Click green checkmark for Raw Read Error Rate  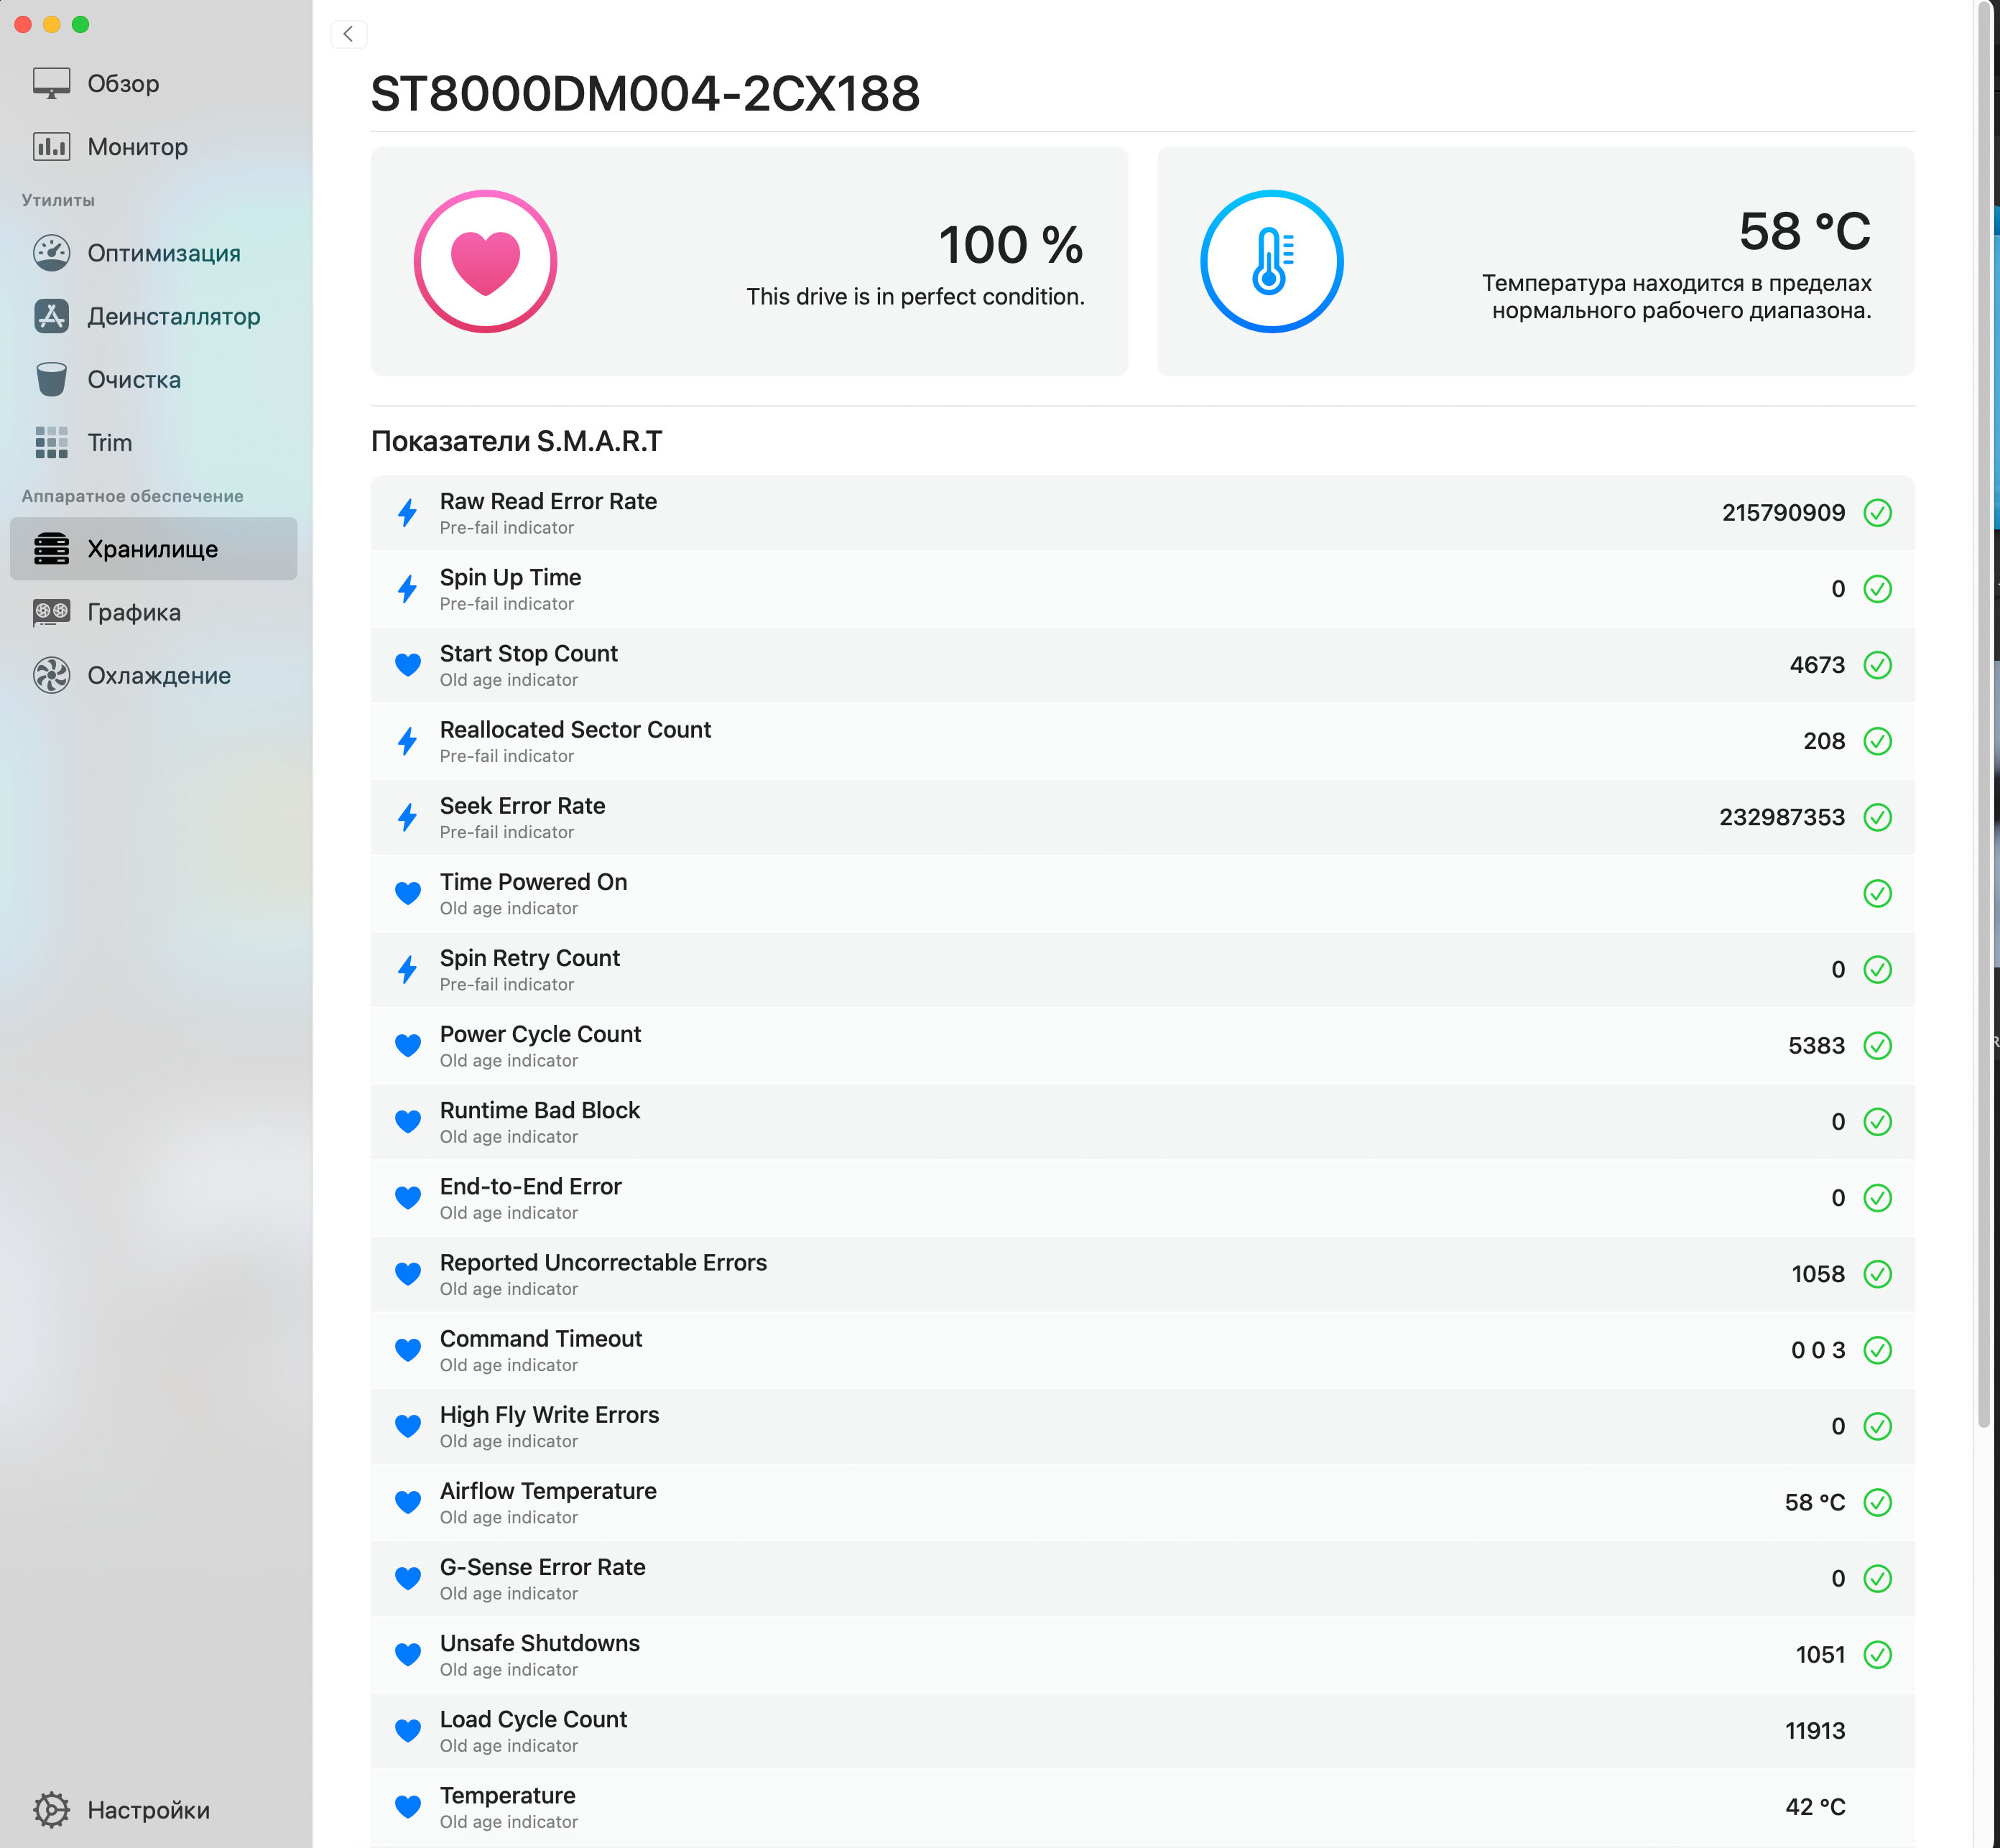(x=1877, y=512)
